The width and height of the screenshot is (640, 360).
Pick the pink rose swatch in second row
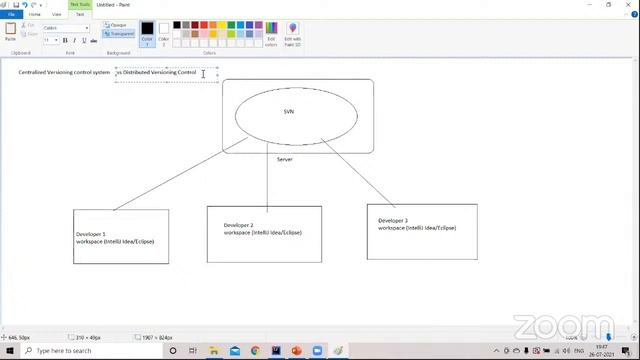204,34
